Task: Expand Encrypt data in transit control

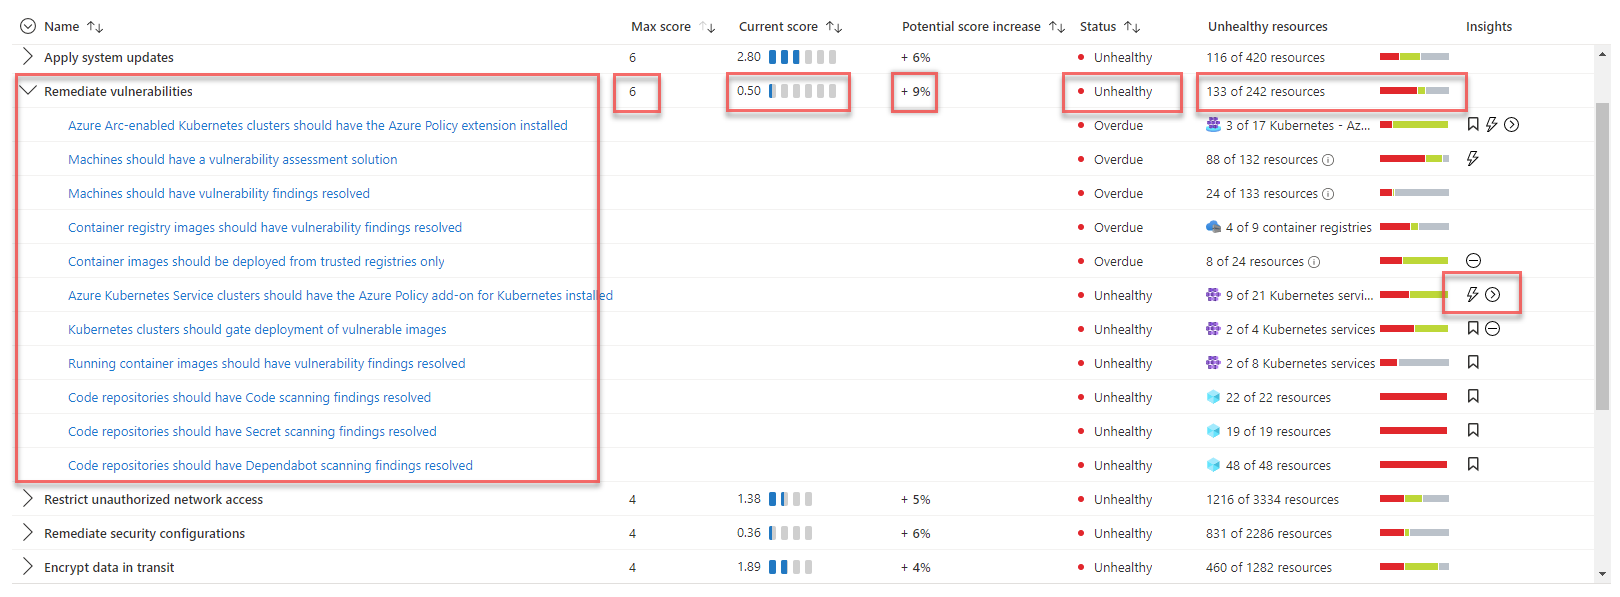Action: coord(28,567)
